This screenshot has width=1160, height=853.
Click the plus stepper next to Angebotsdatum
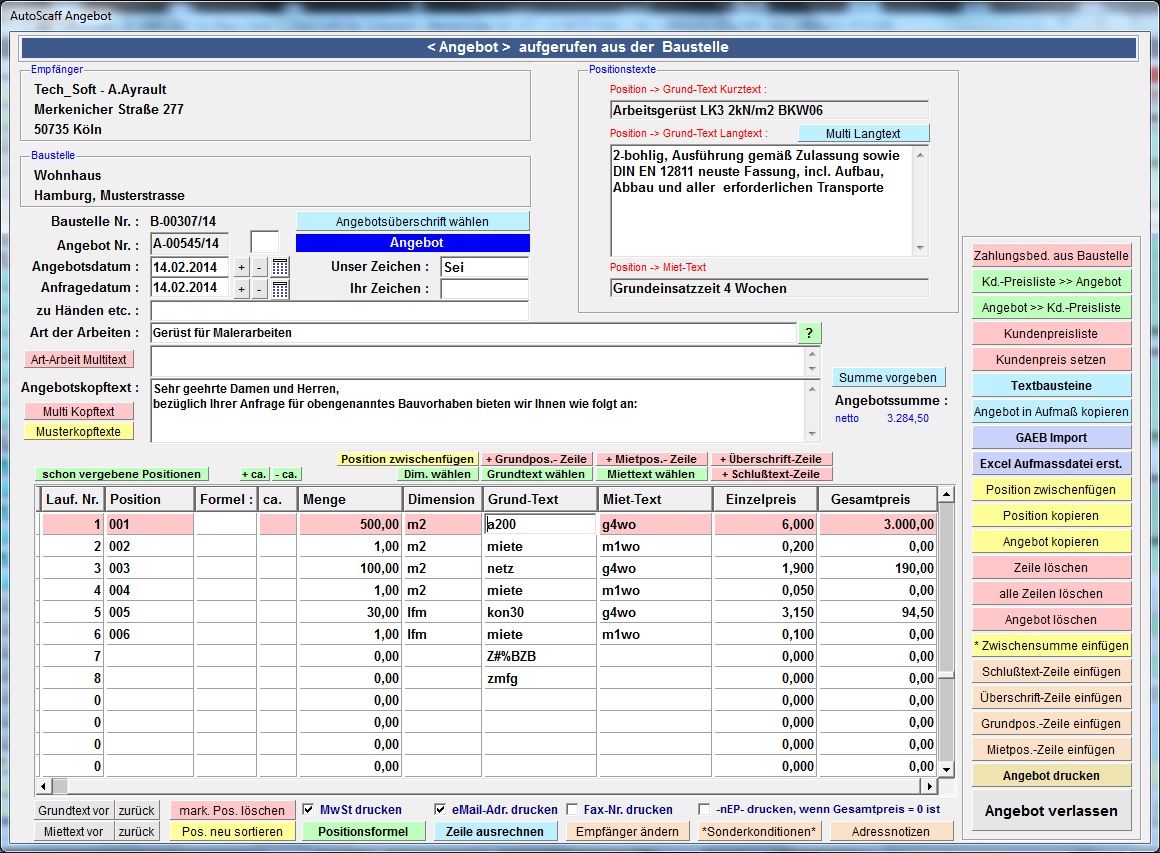241,267
